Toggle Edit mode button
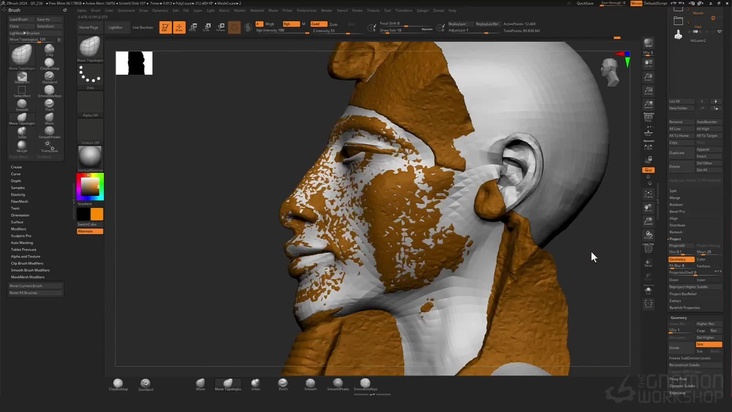 165,27
